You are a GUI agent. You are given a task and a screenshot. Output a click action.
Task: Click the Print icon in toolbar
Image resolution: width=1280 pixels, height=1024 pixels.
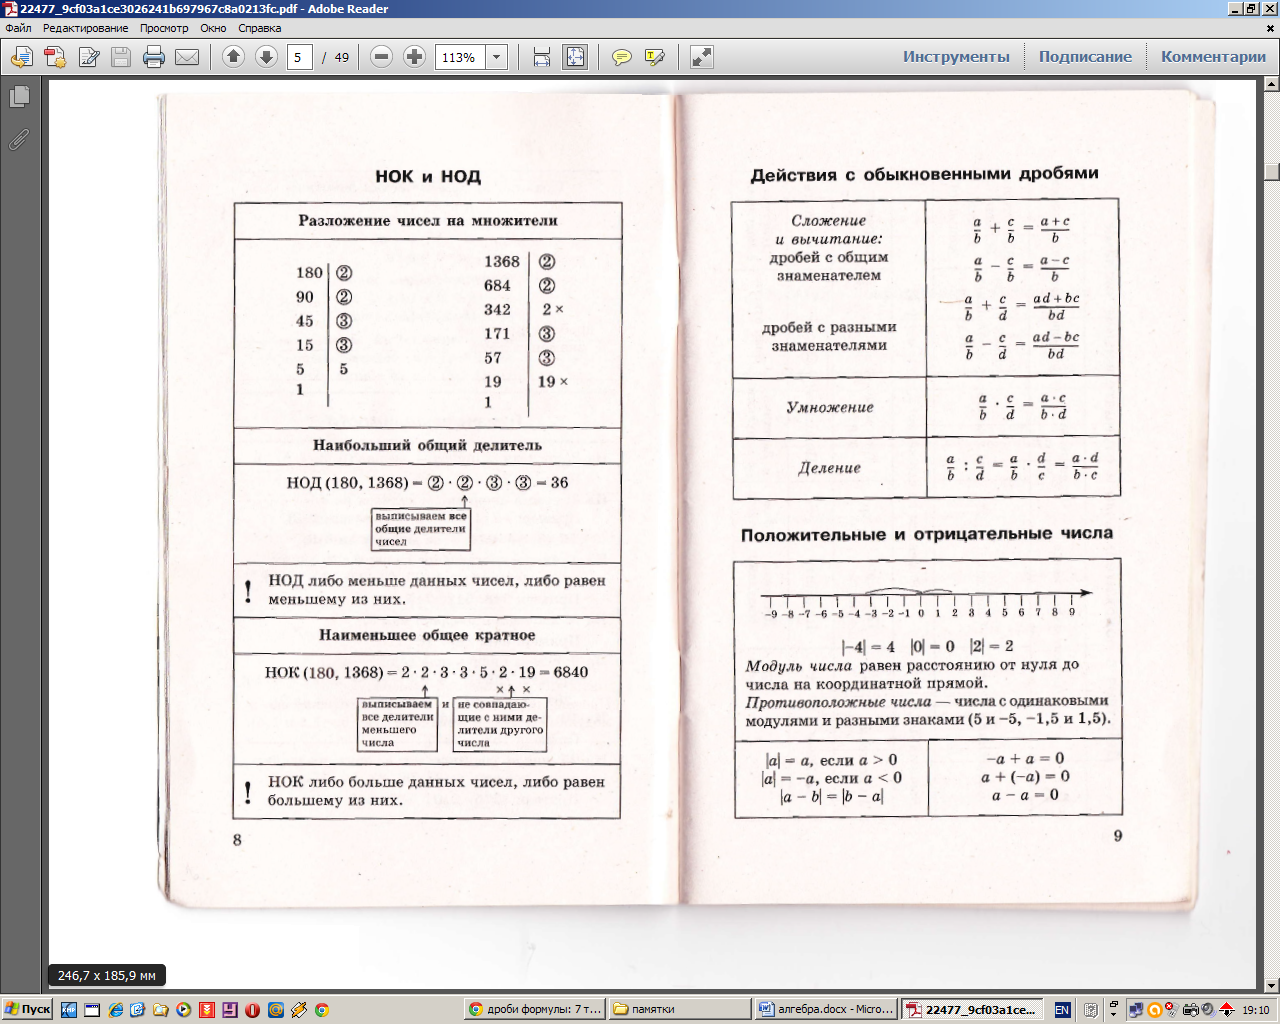click(x=154, y=57)
